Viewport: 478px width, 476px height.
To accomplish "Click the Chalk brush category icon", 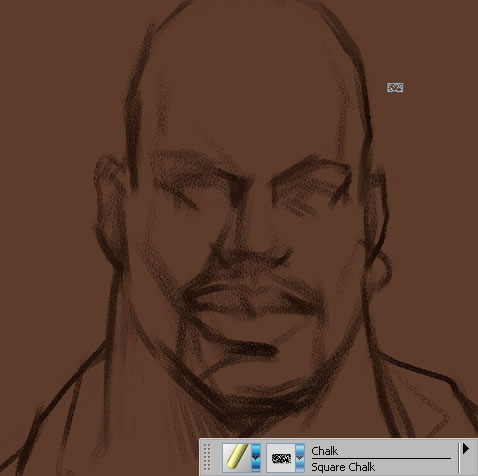I will click(x=237, y=457).
